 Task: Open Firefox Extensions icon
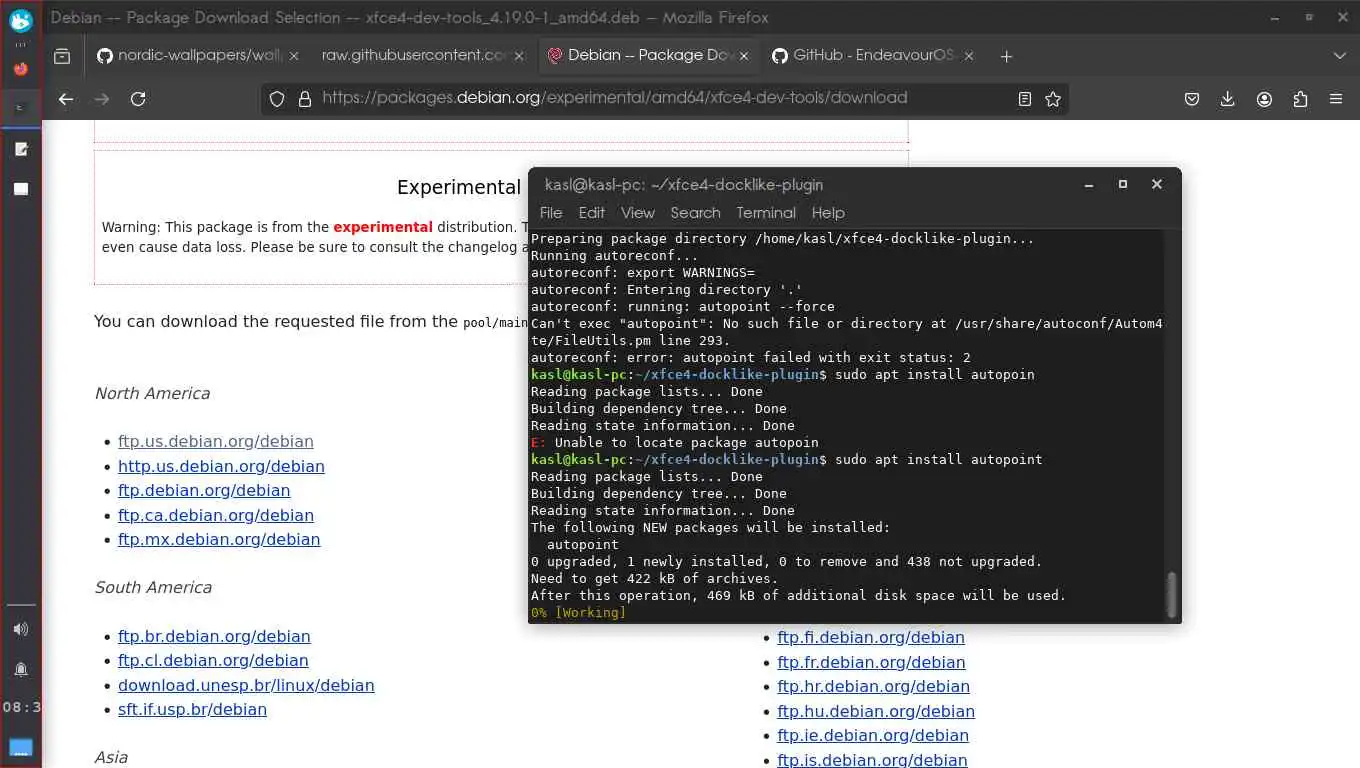tap(1300, 99)
